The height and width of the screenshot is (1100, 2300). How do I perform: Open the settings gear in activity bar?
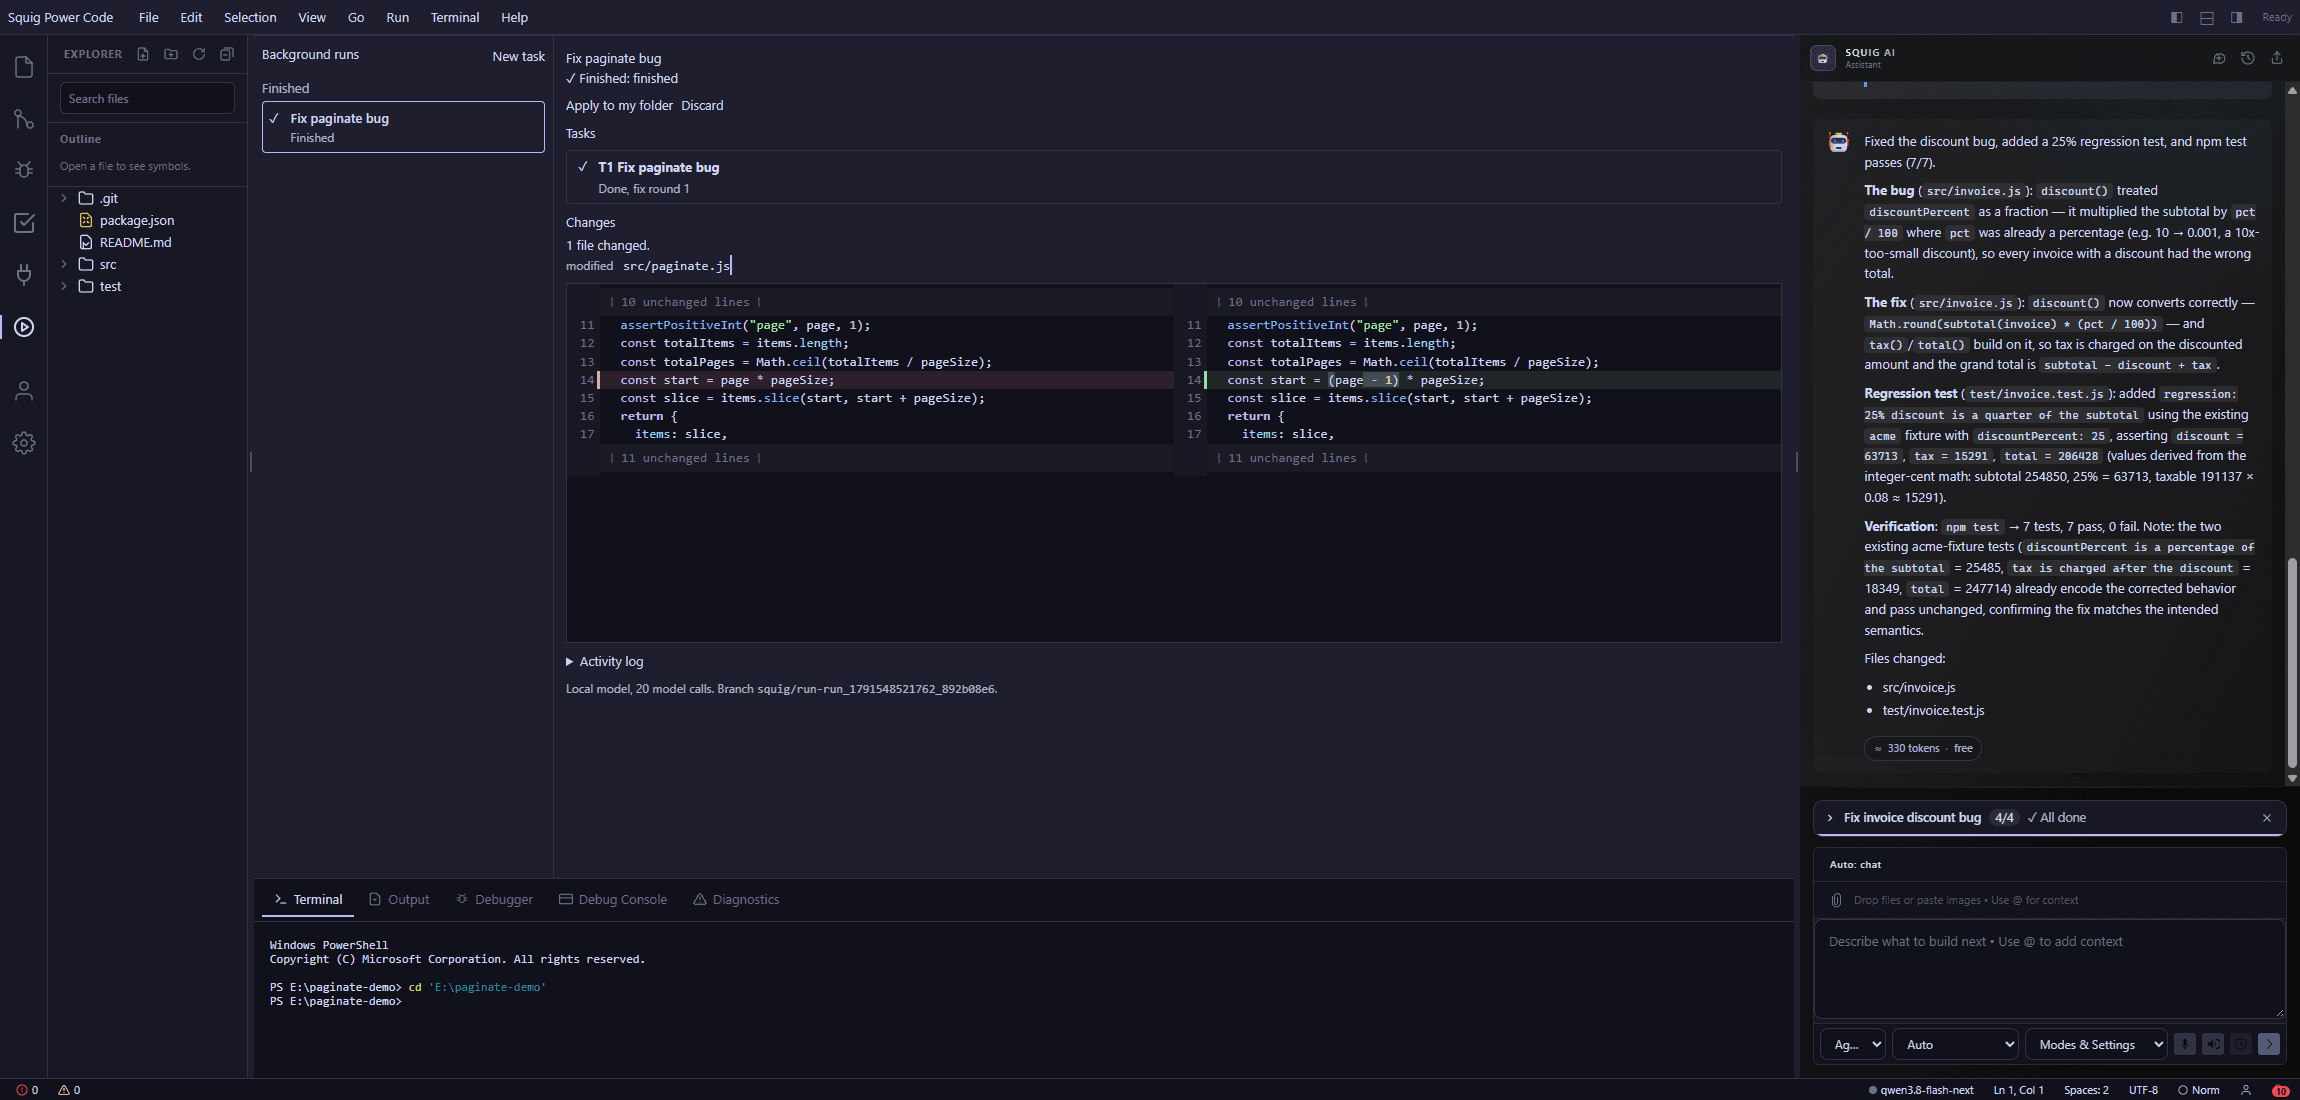24,443
